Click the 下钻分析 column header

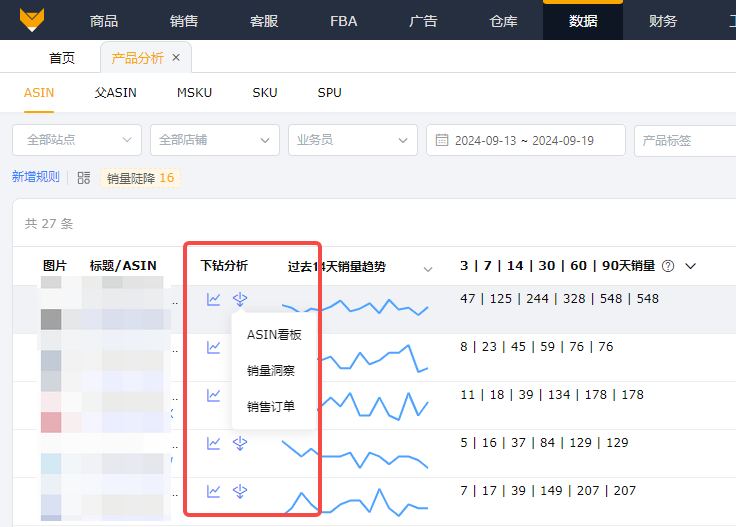224,266
